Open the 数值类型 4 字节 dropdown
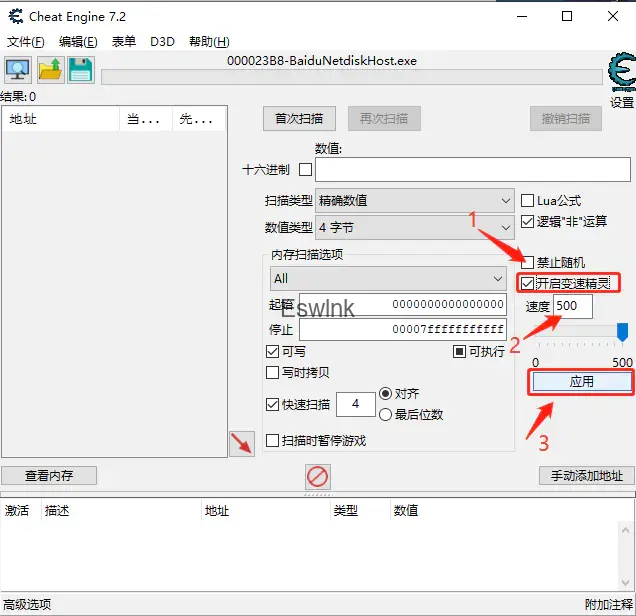 click(x=414, y=228)
